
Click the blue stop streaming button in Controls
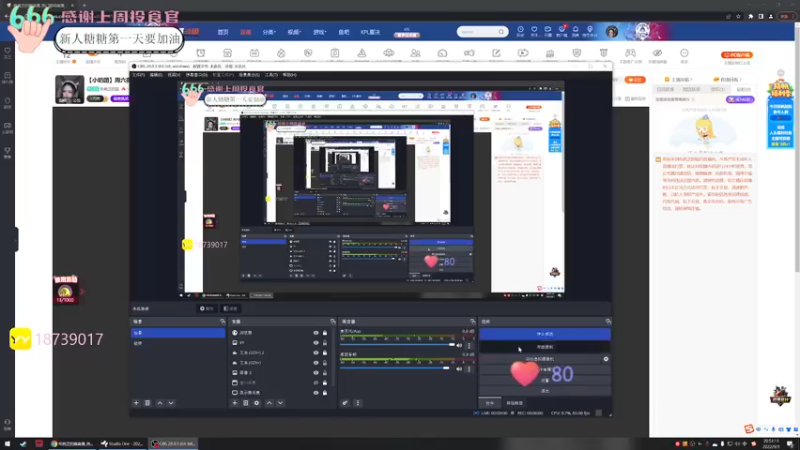(545, 334)
